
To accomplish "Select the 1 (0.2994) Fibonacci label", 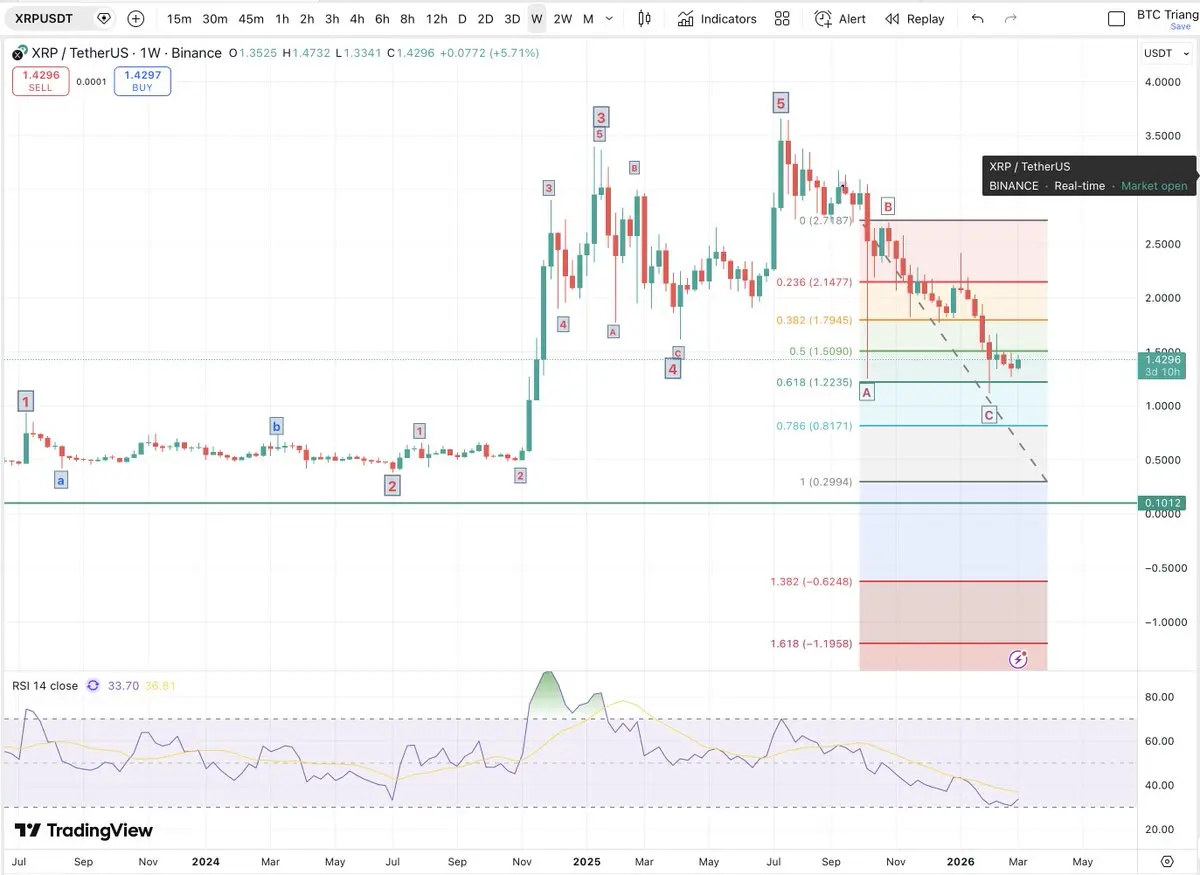I will 825,482.
